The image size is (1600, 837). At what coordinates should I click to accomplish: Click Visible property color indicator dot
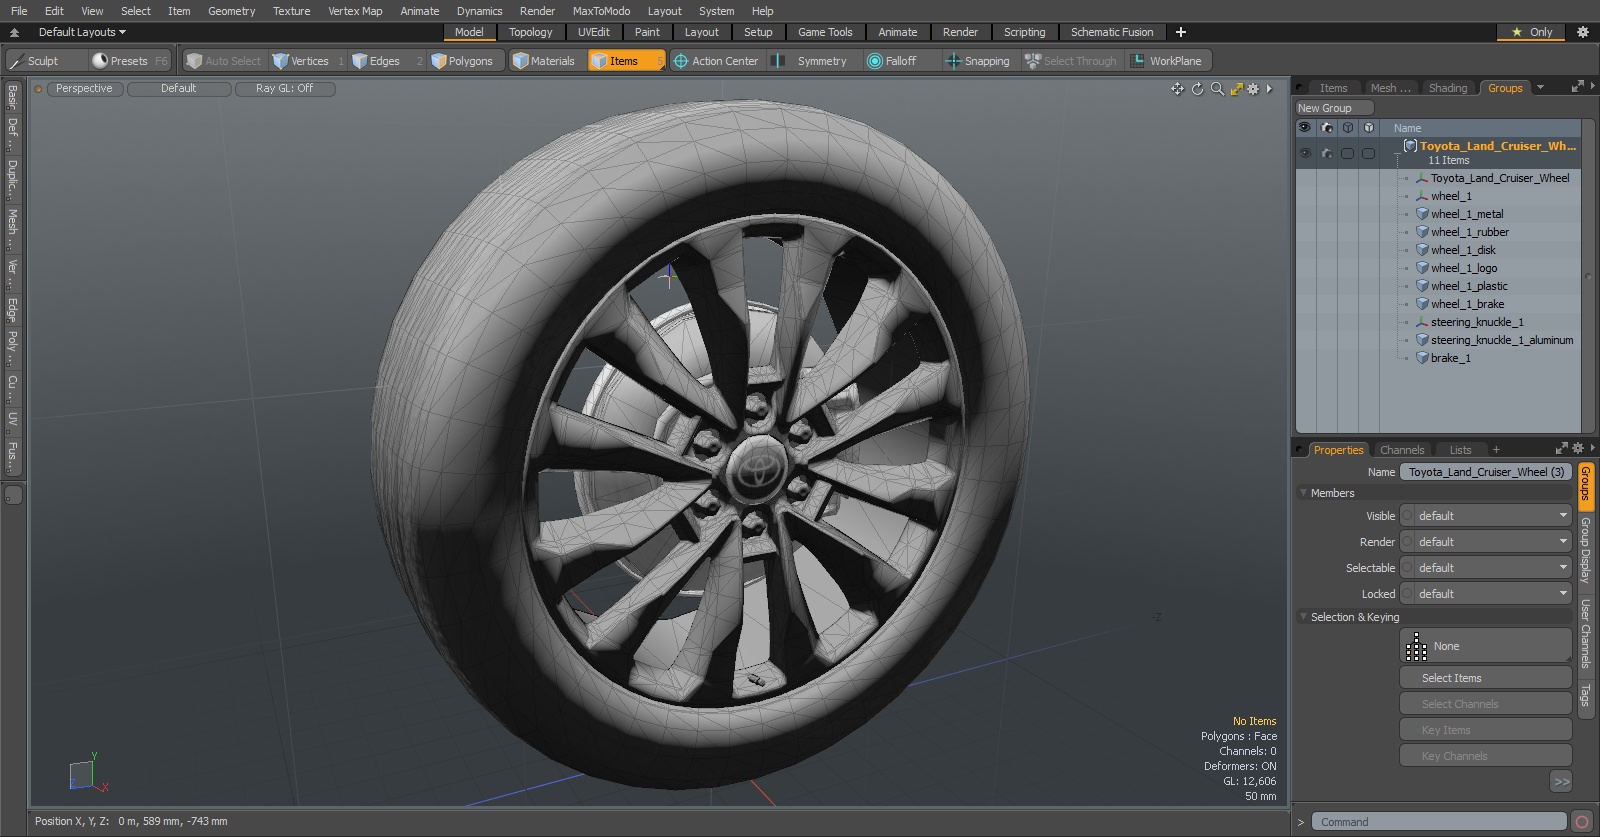point(1408,516)
